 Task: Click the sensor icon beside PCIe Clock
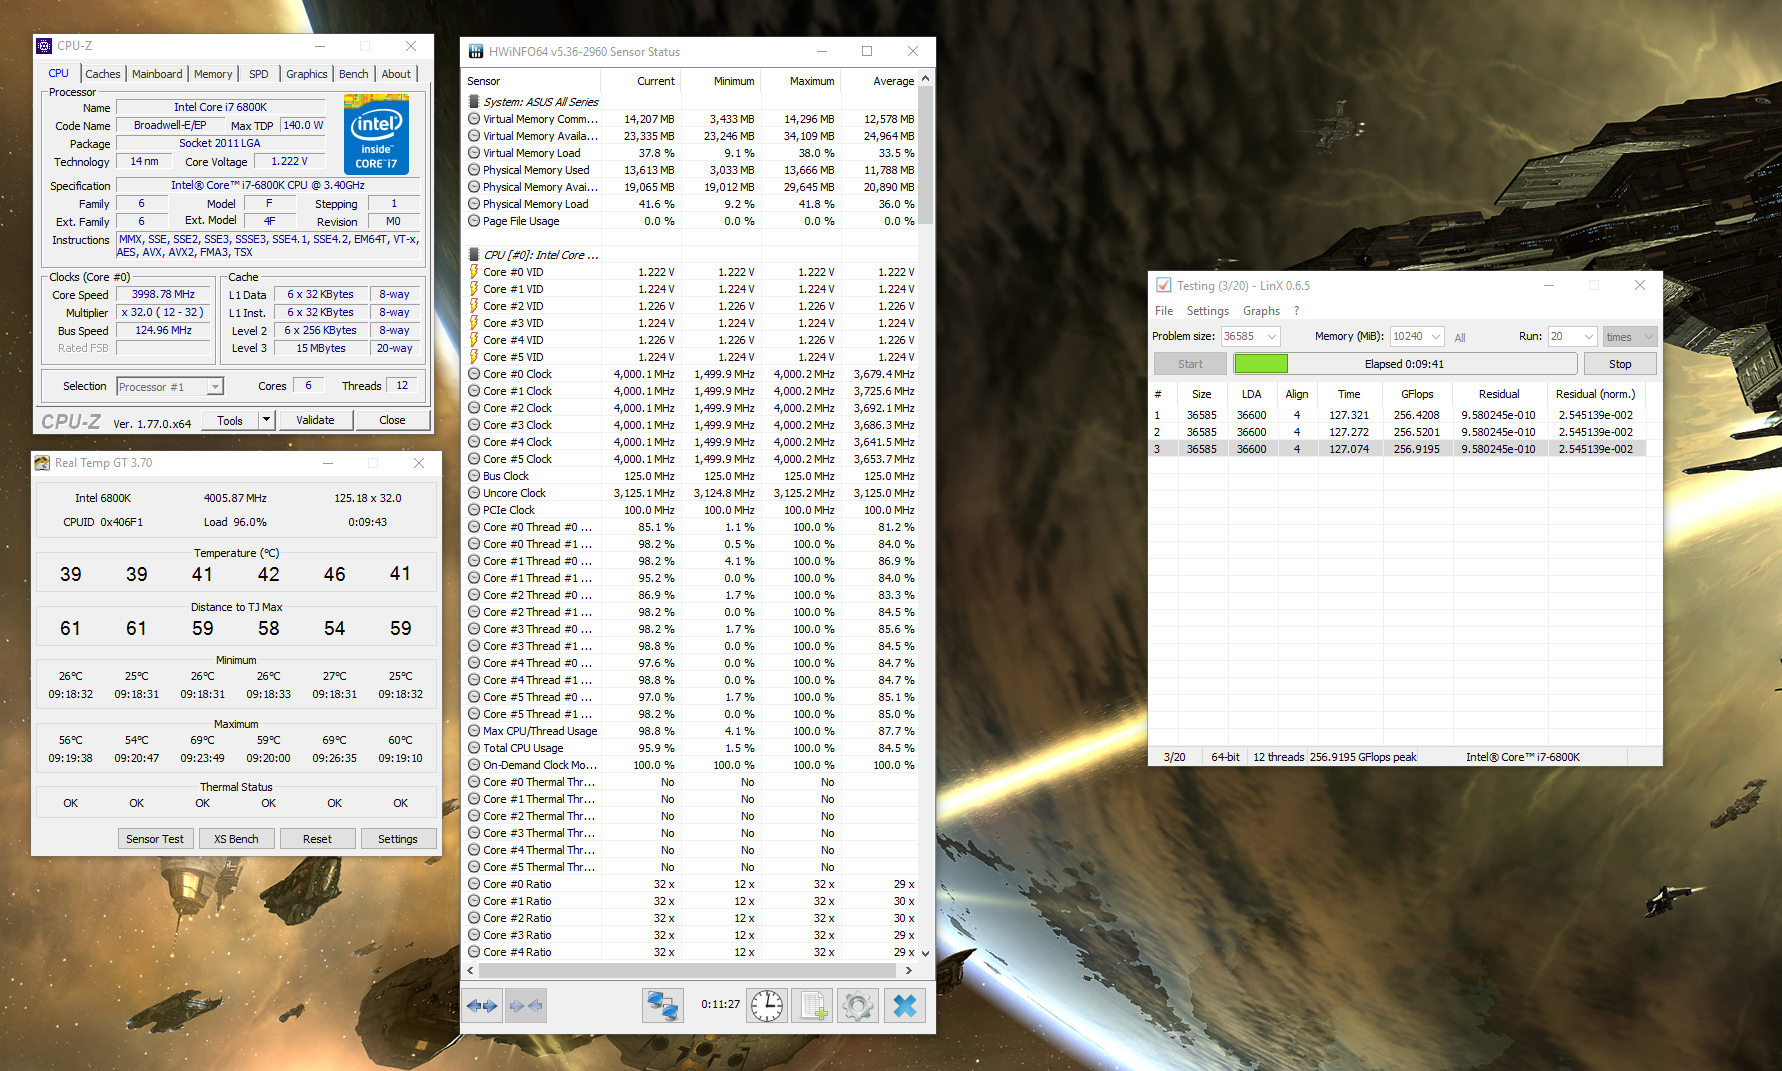[474, 510]
